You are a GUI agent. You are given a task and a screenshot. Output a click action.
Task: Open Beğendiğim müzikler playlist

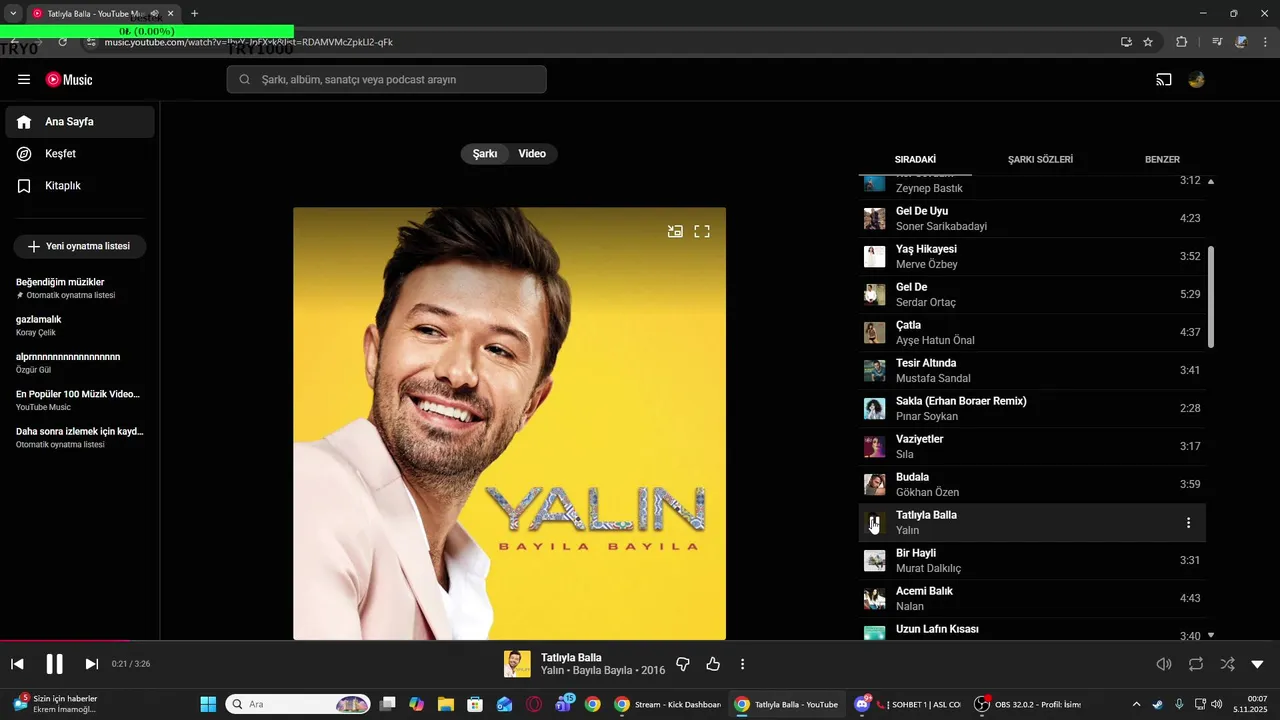click(80, 288)
